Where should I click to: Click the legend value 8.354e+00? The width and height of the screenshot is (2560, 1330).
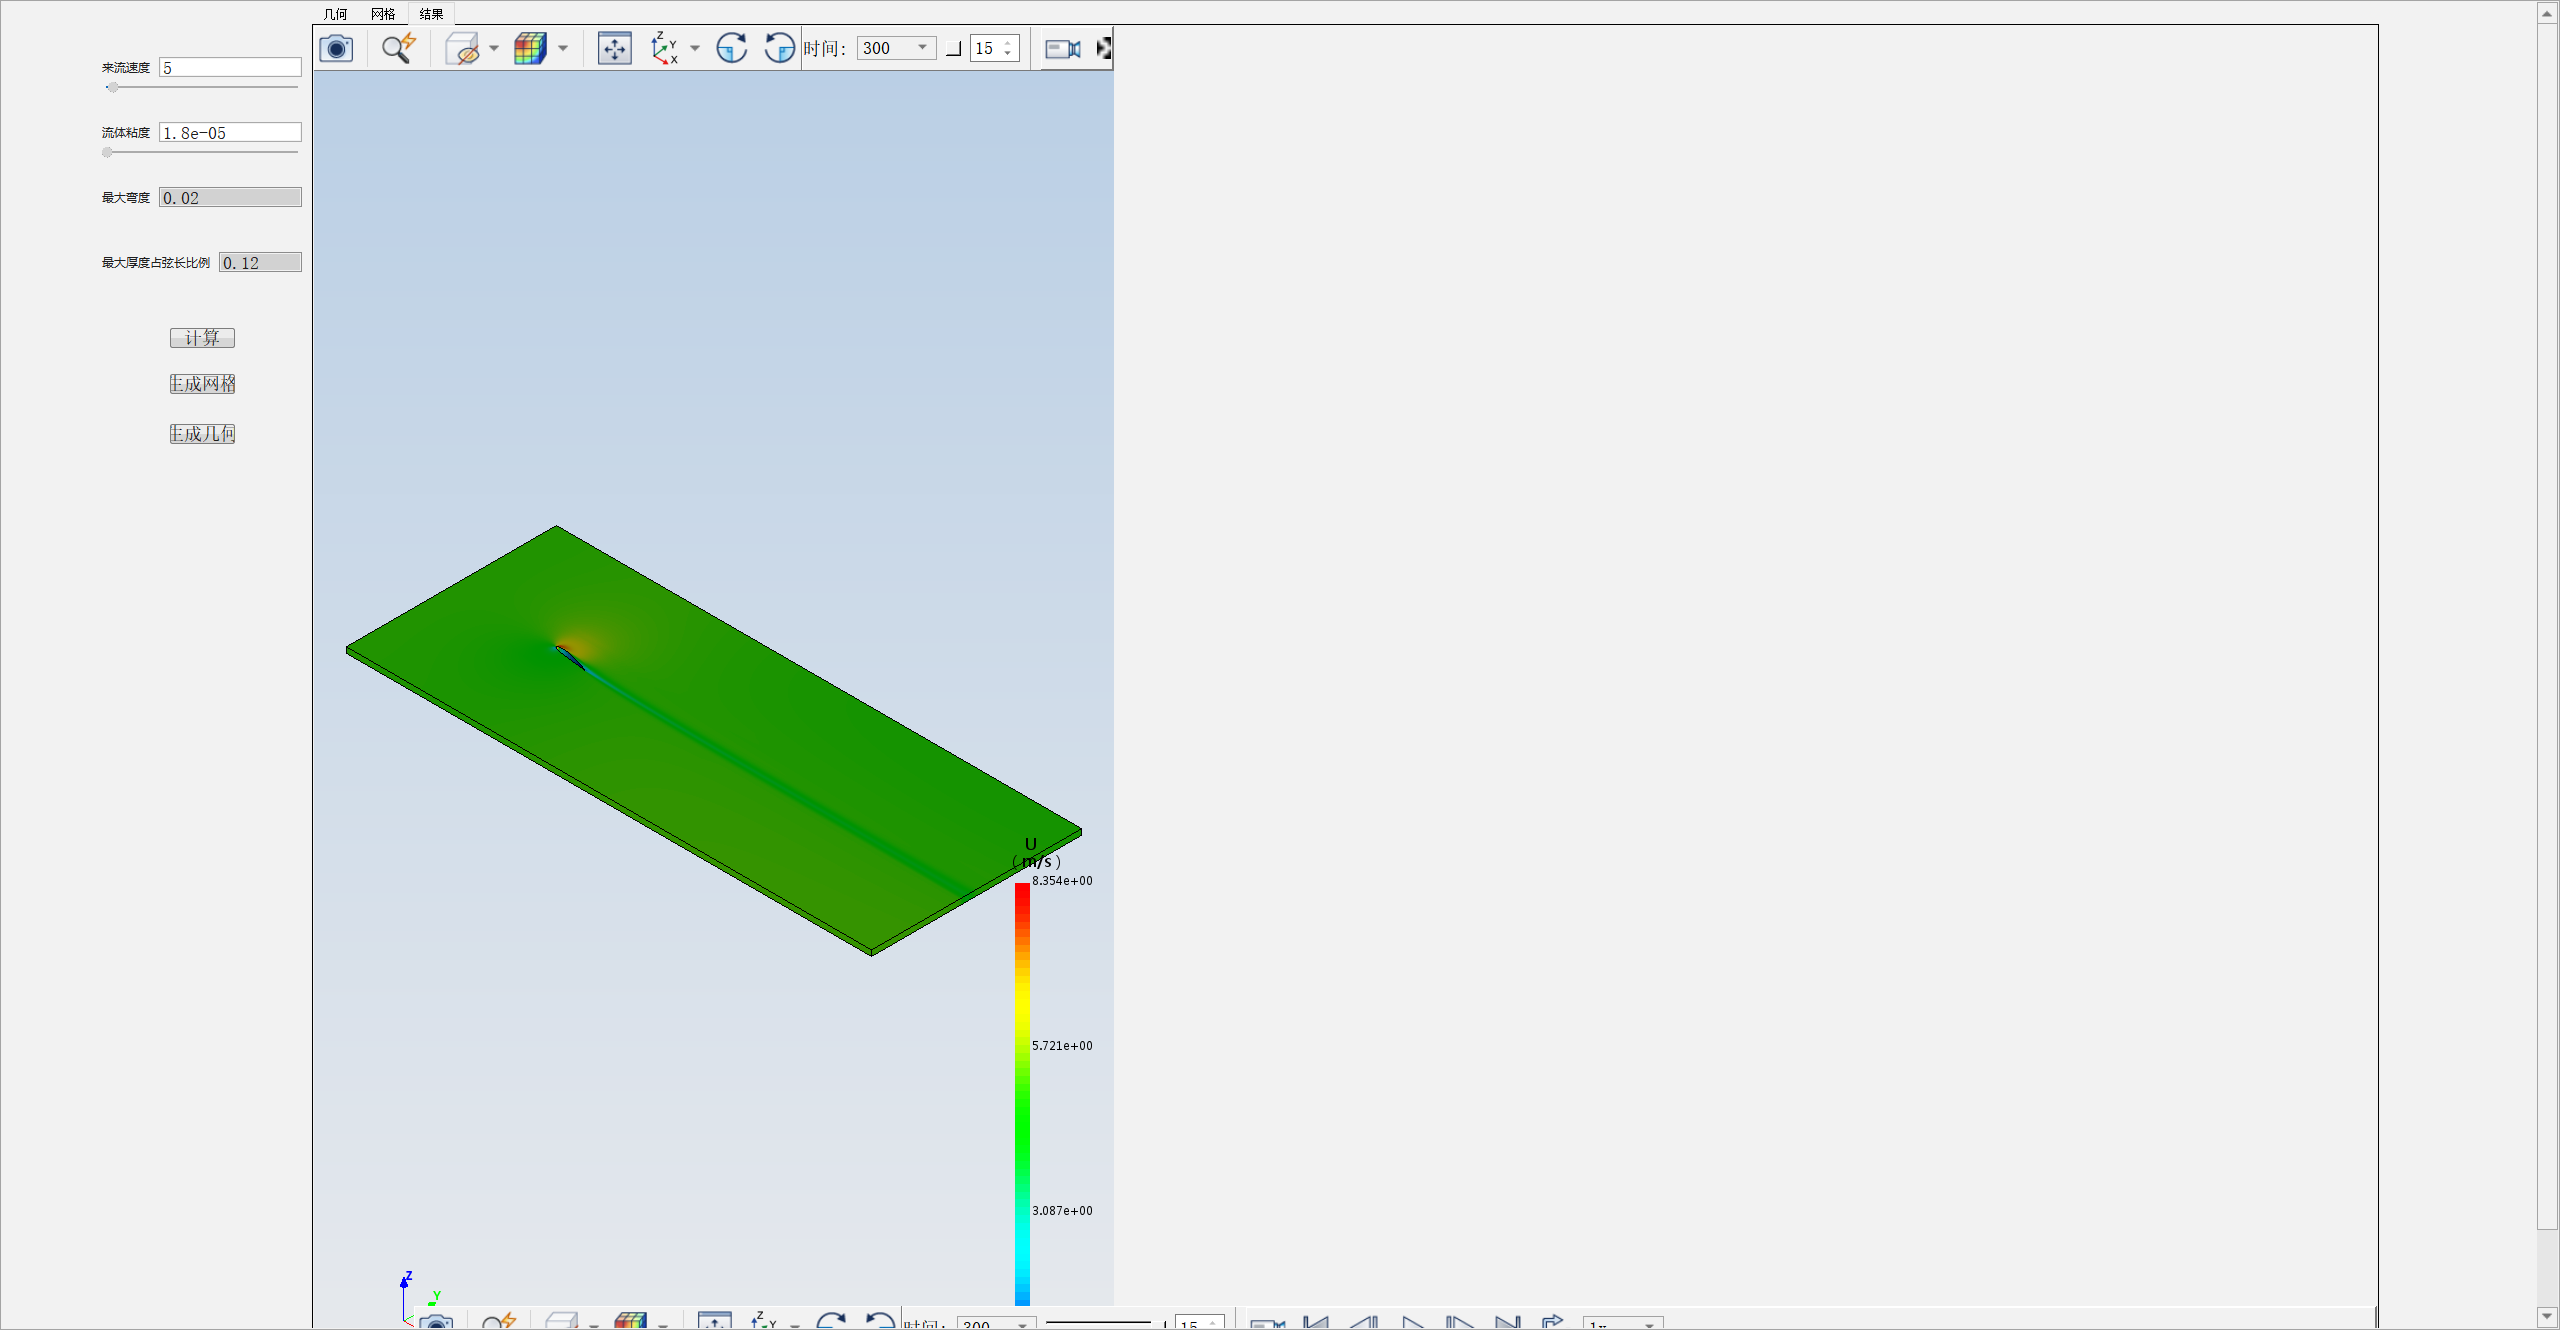click(1062, 881)
